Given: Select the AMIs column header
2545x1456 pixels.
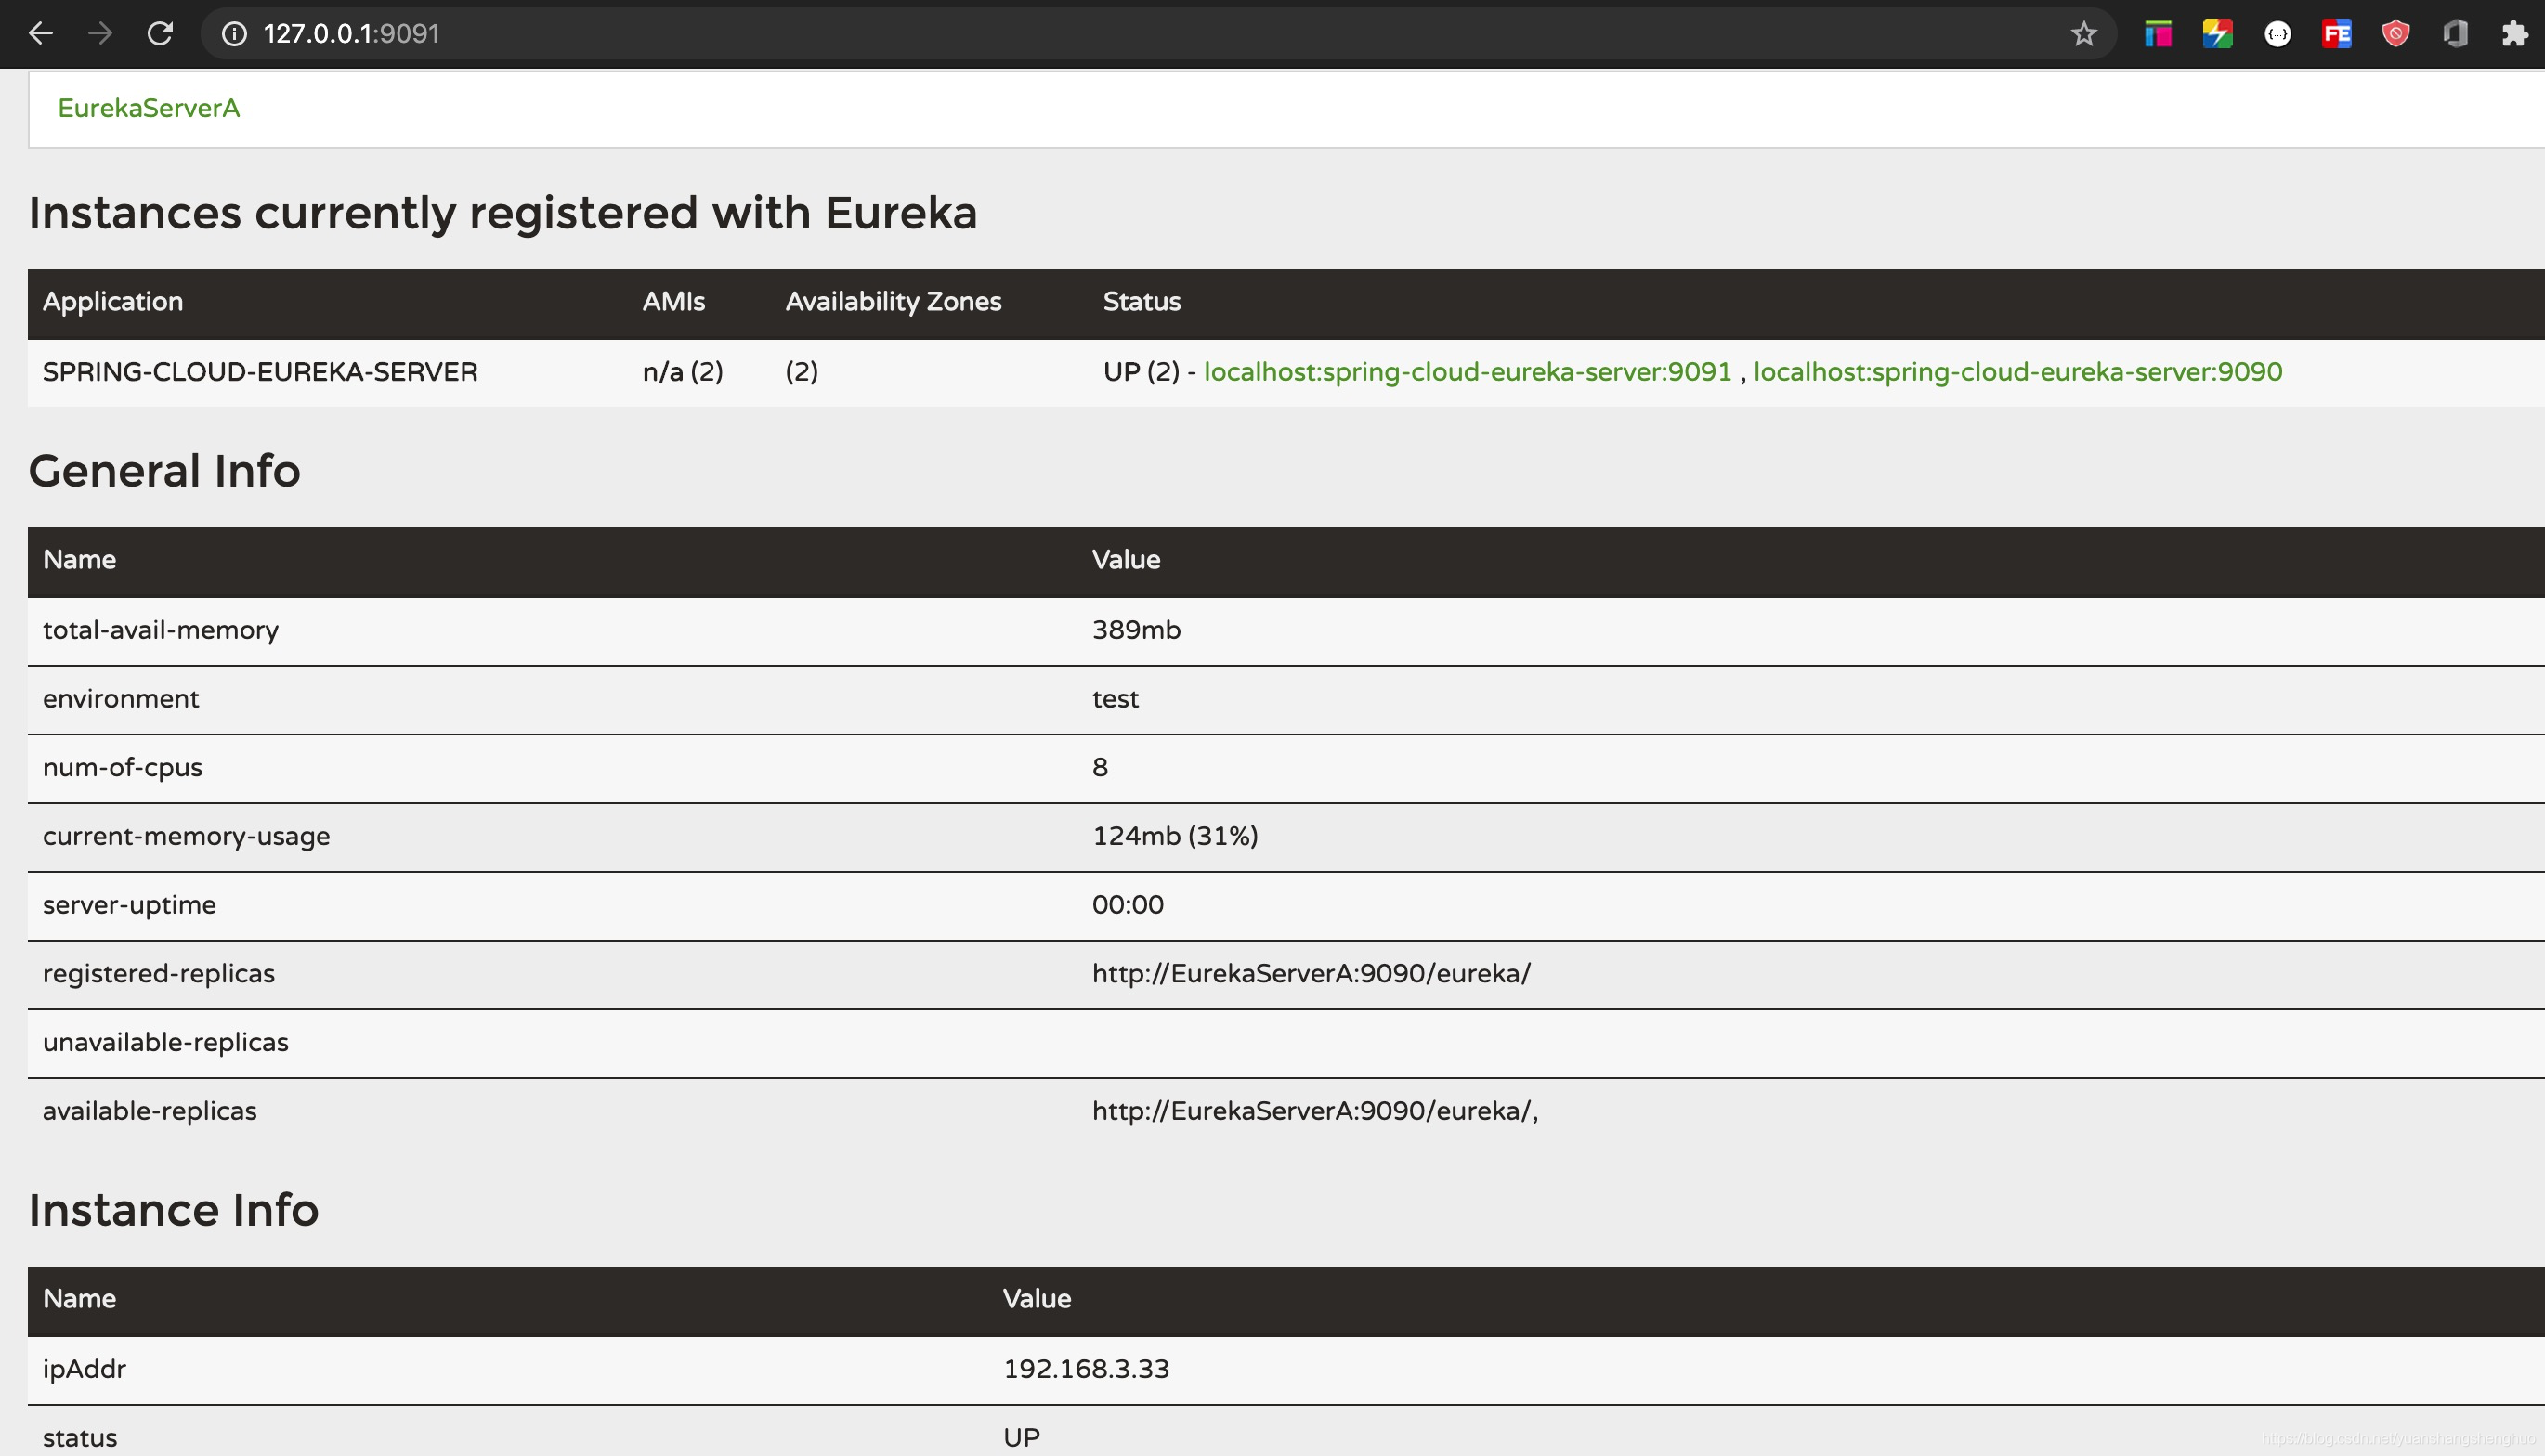Looking at the screenshot, I should tap(673, 301).
